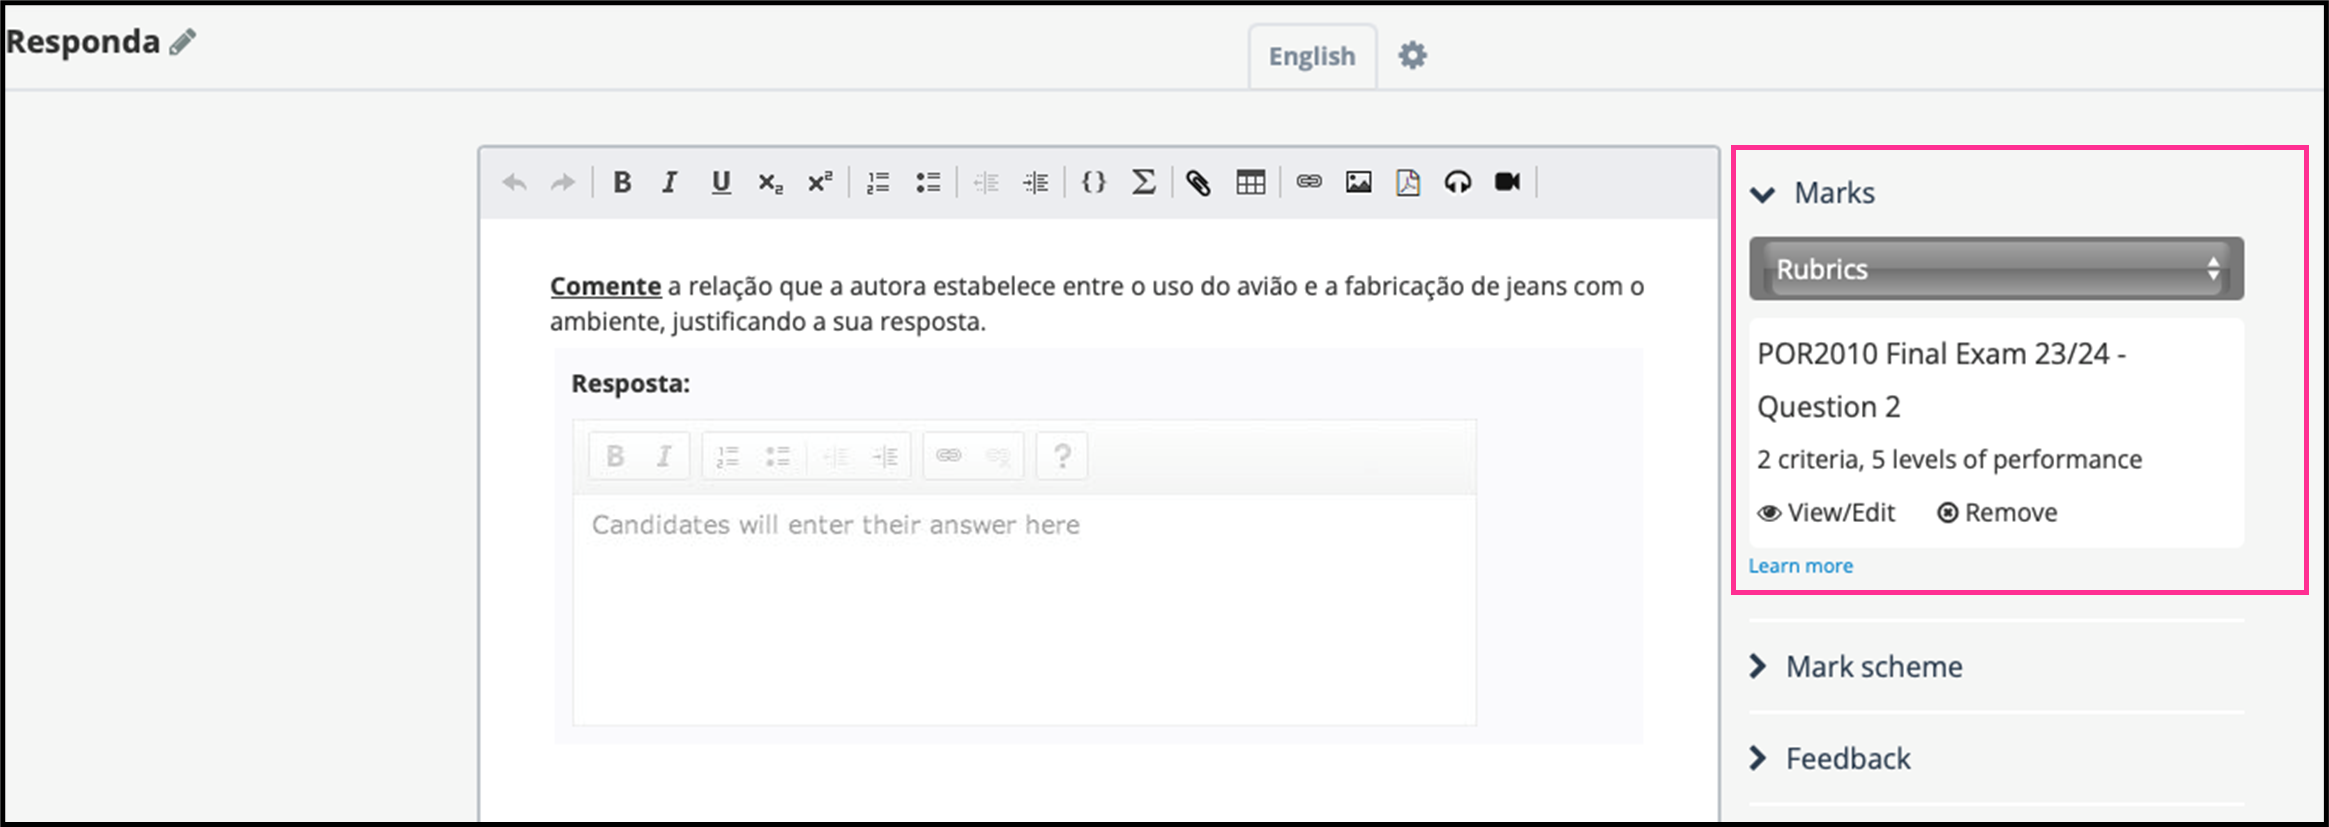The image size is (2329, 827).
Task: Insert a math formula with sigma icon
Action: pos(1143,182)
